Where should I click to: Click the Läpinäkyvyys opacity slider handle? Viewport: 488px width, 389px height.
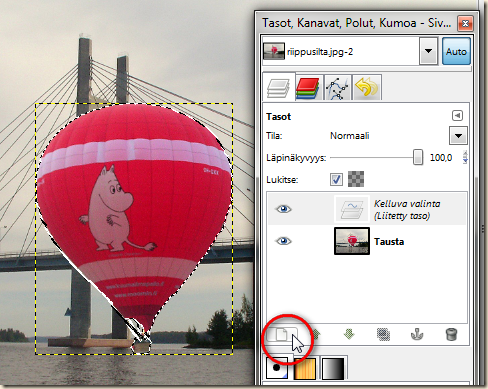pyautogui.click(x=418, y=157)
